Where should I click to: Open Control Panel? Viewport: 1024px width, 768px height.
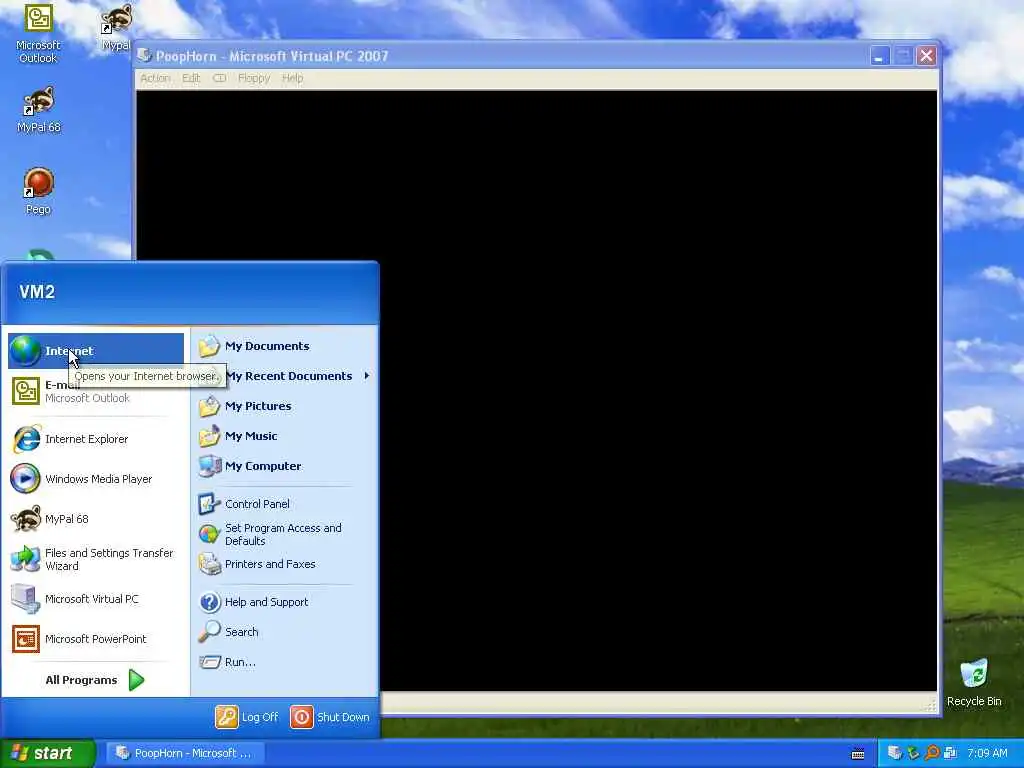click(284, 504)
